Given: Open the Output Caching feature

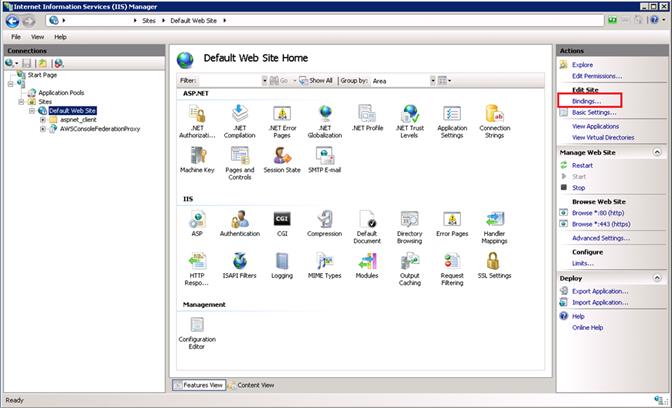Looking at the screenshot, I should (x=409, y=269).
